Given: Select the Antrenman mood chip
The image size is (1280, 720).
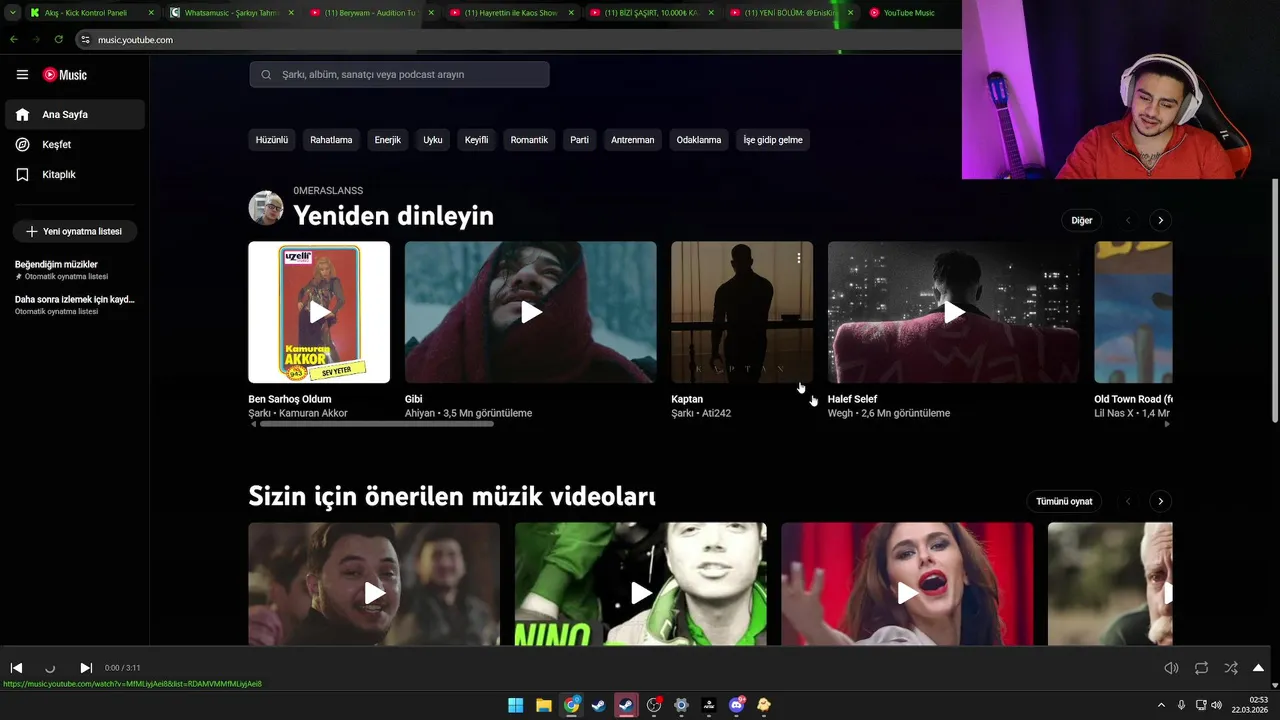Looking at the screenshot, I should [633, 140].
